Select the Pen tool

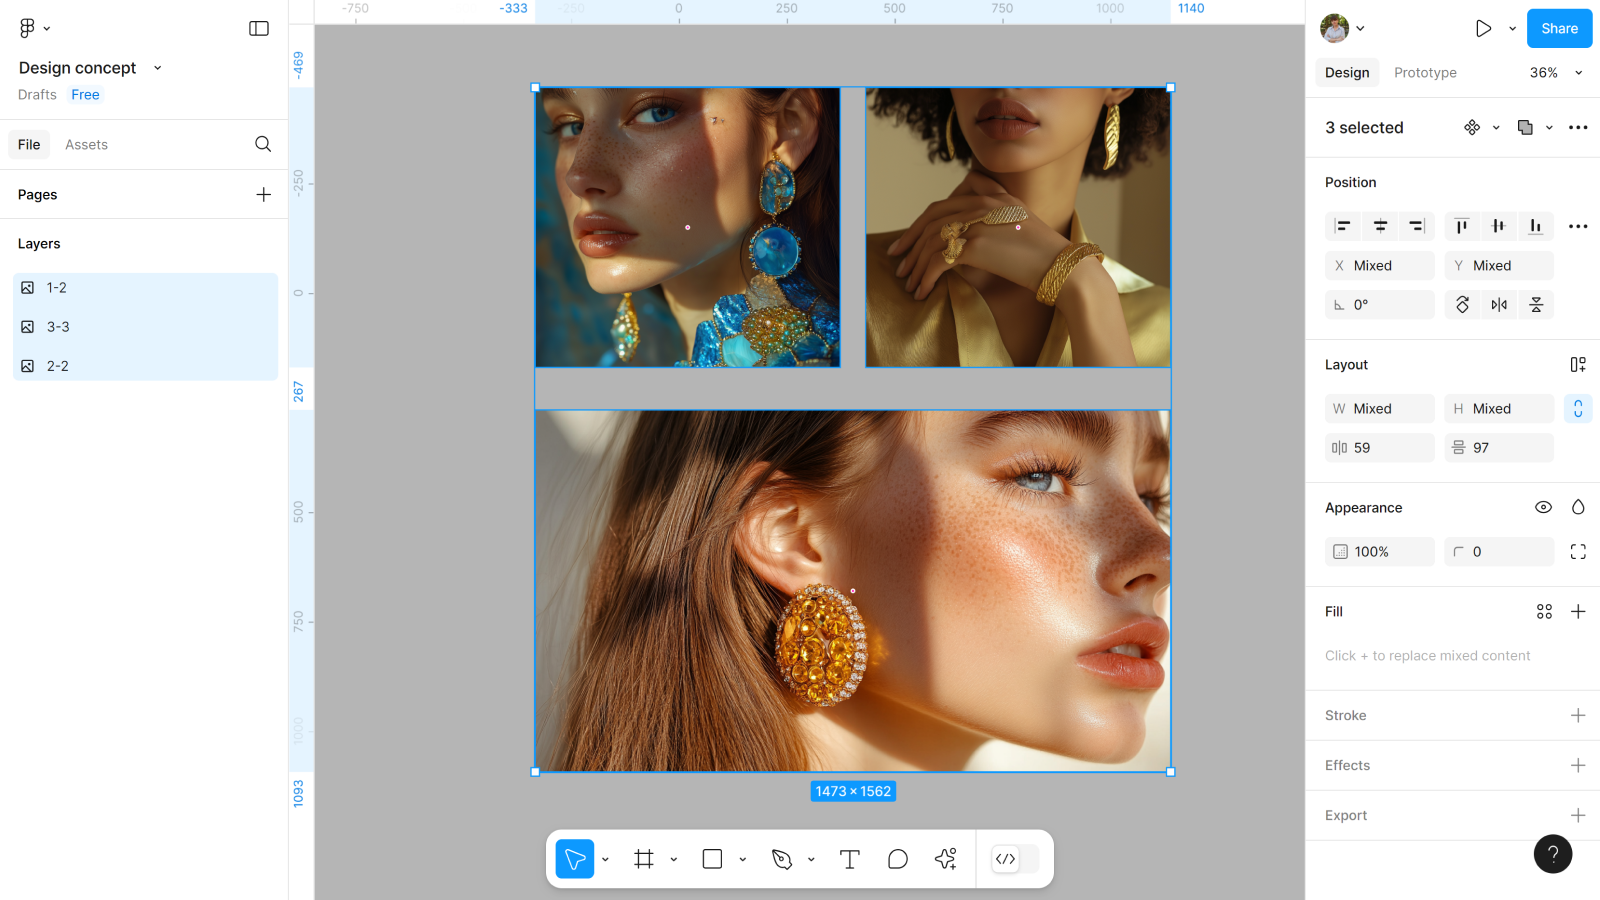782,859
